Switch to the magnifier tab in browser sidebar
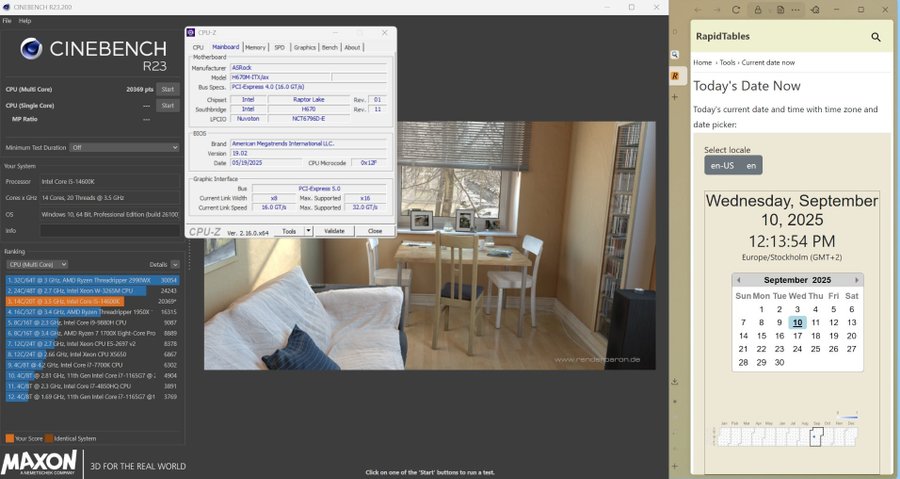This screenshot has height=479, width=900. (675, 54)
